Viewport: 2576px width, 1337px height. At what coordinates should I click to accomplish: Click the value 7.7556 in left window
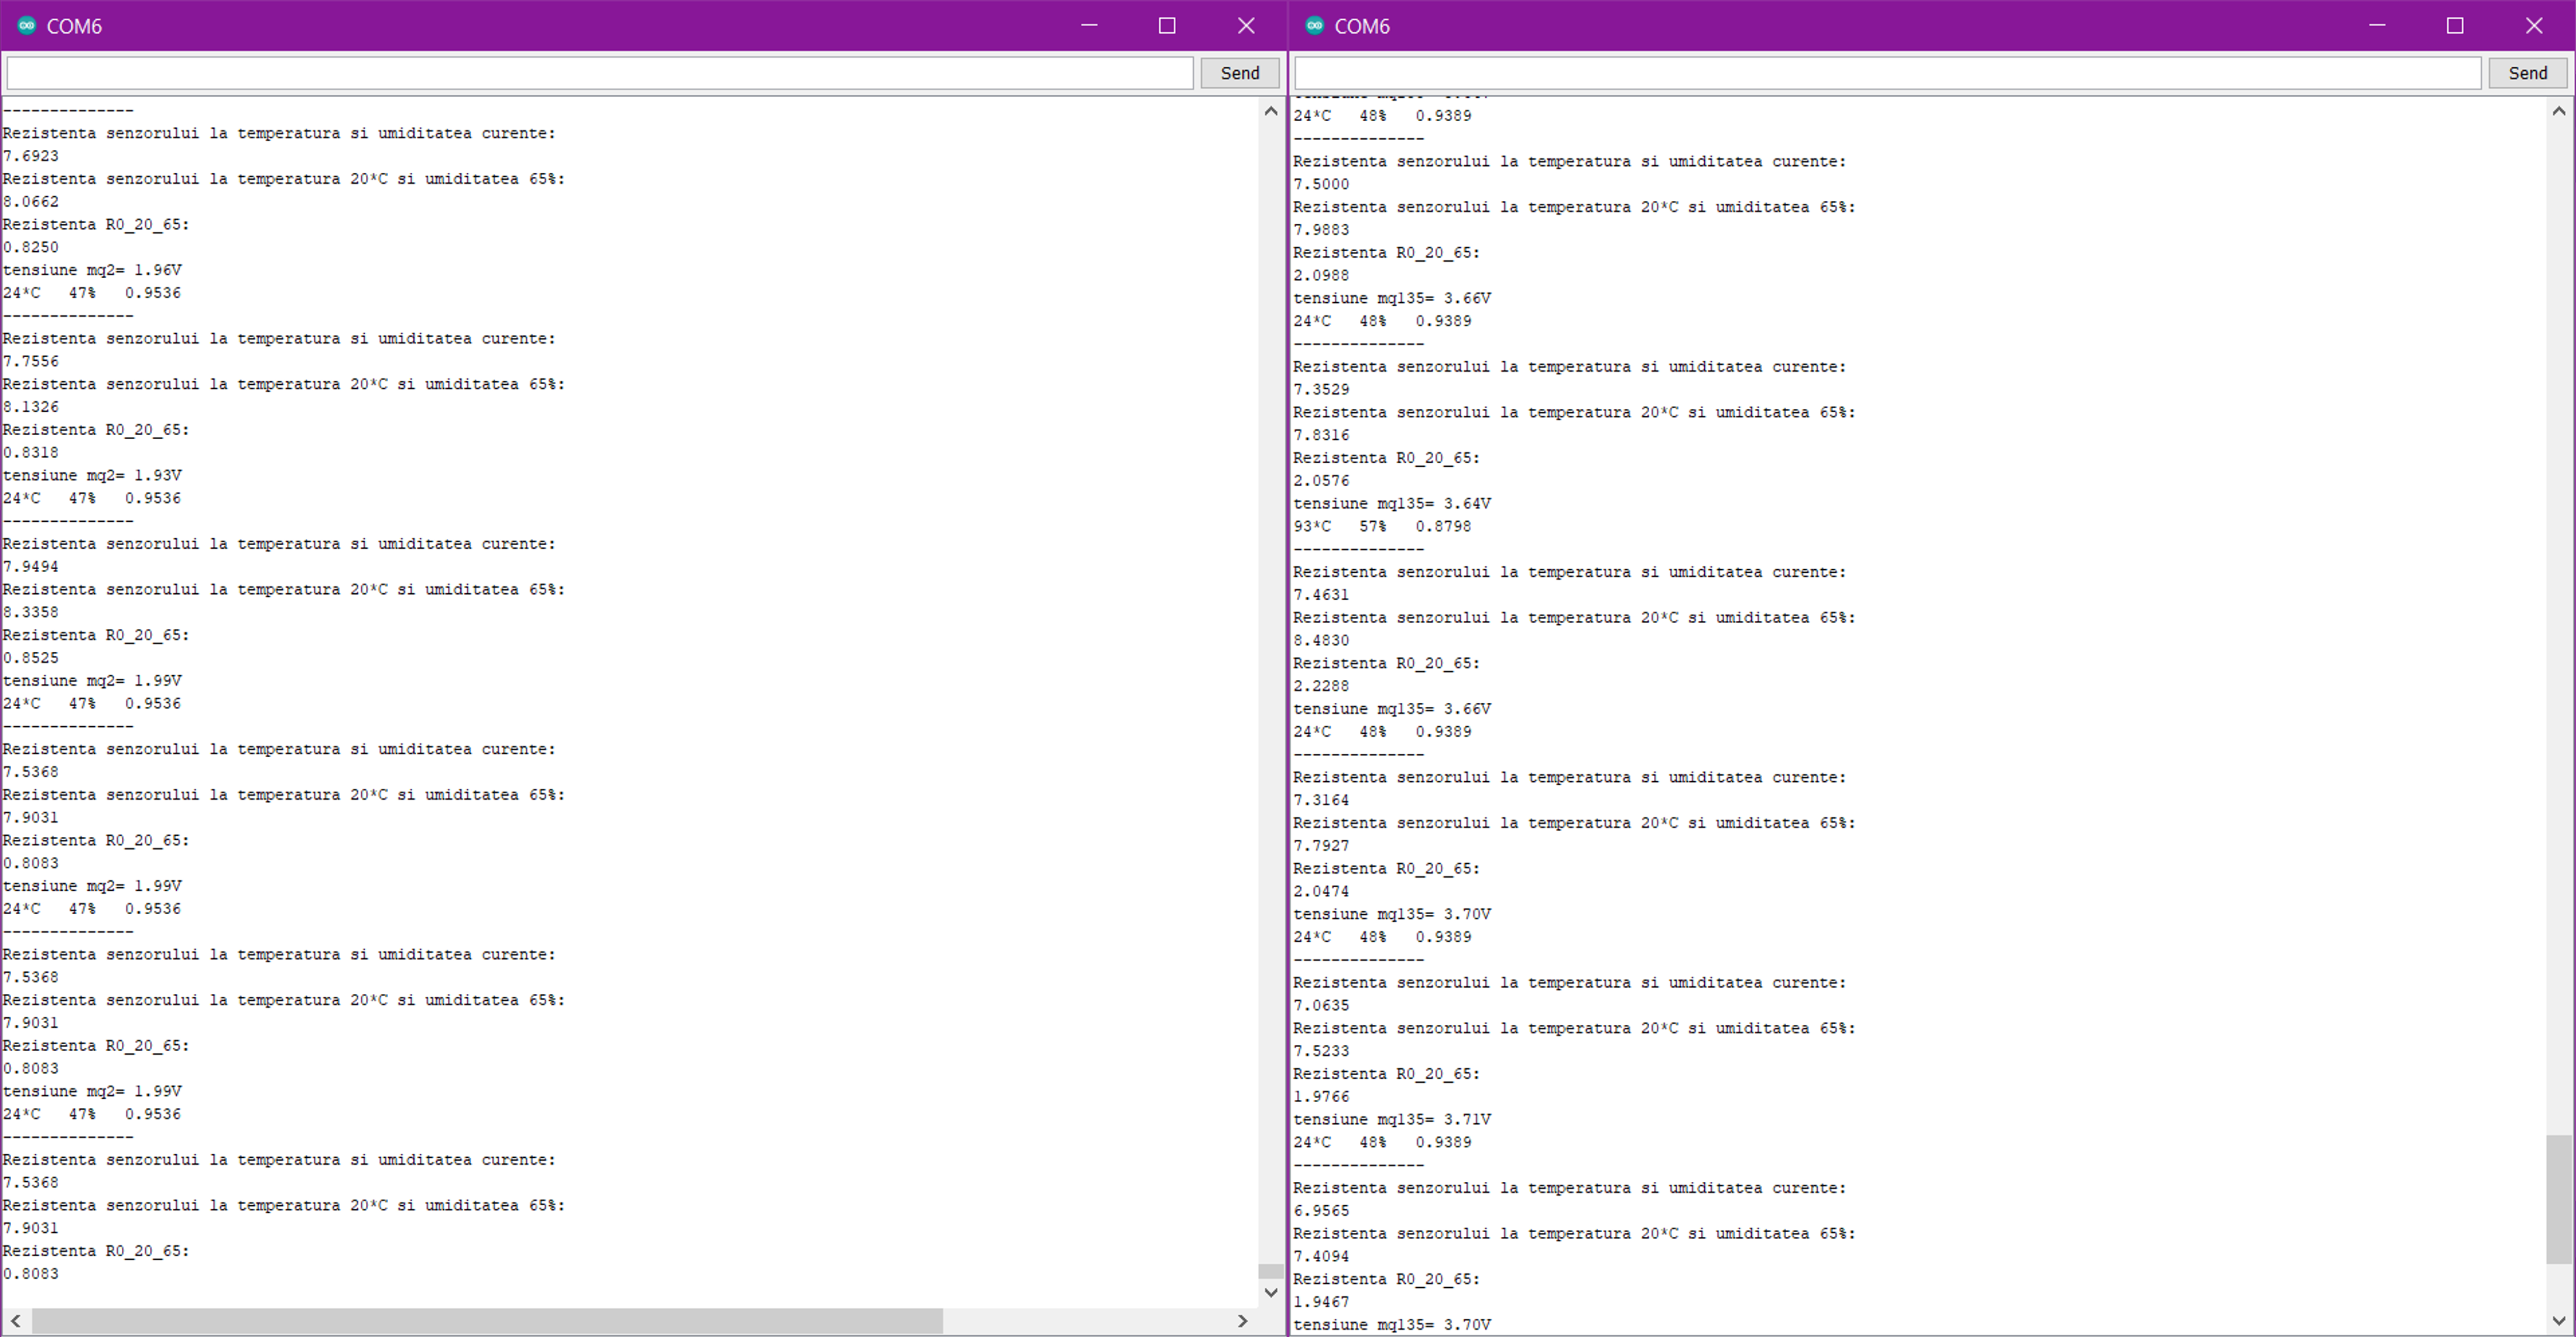point(31,361)
